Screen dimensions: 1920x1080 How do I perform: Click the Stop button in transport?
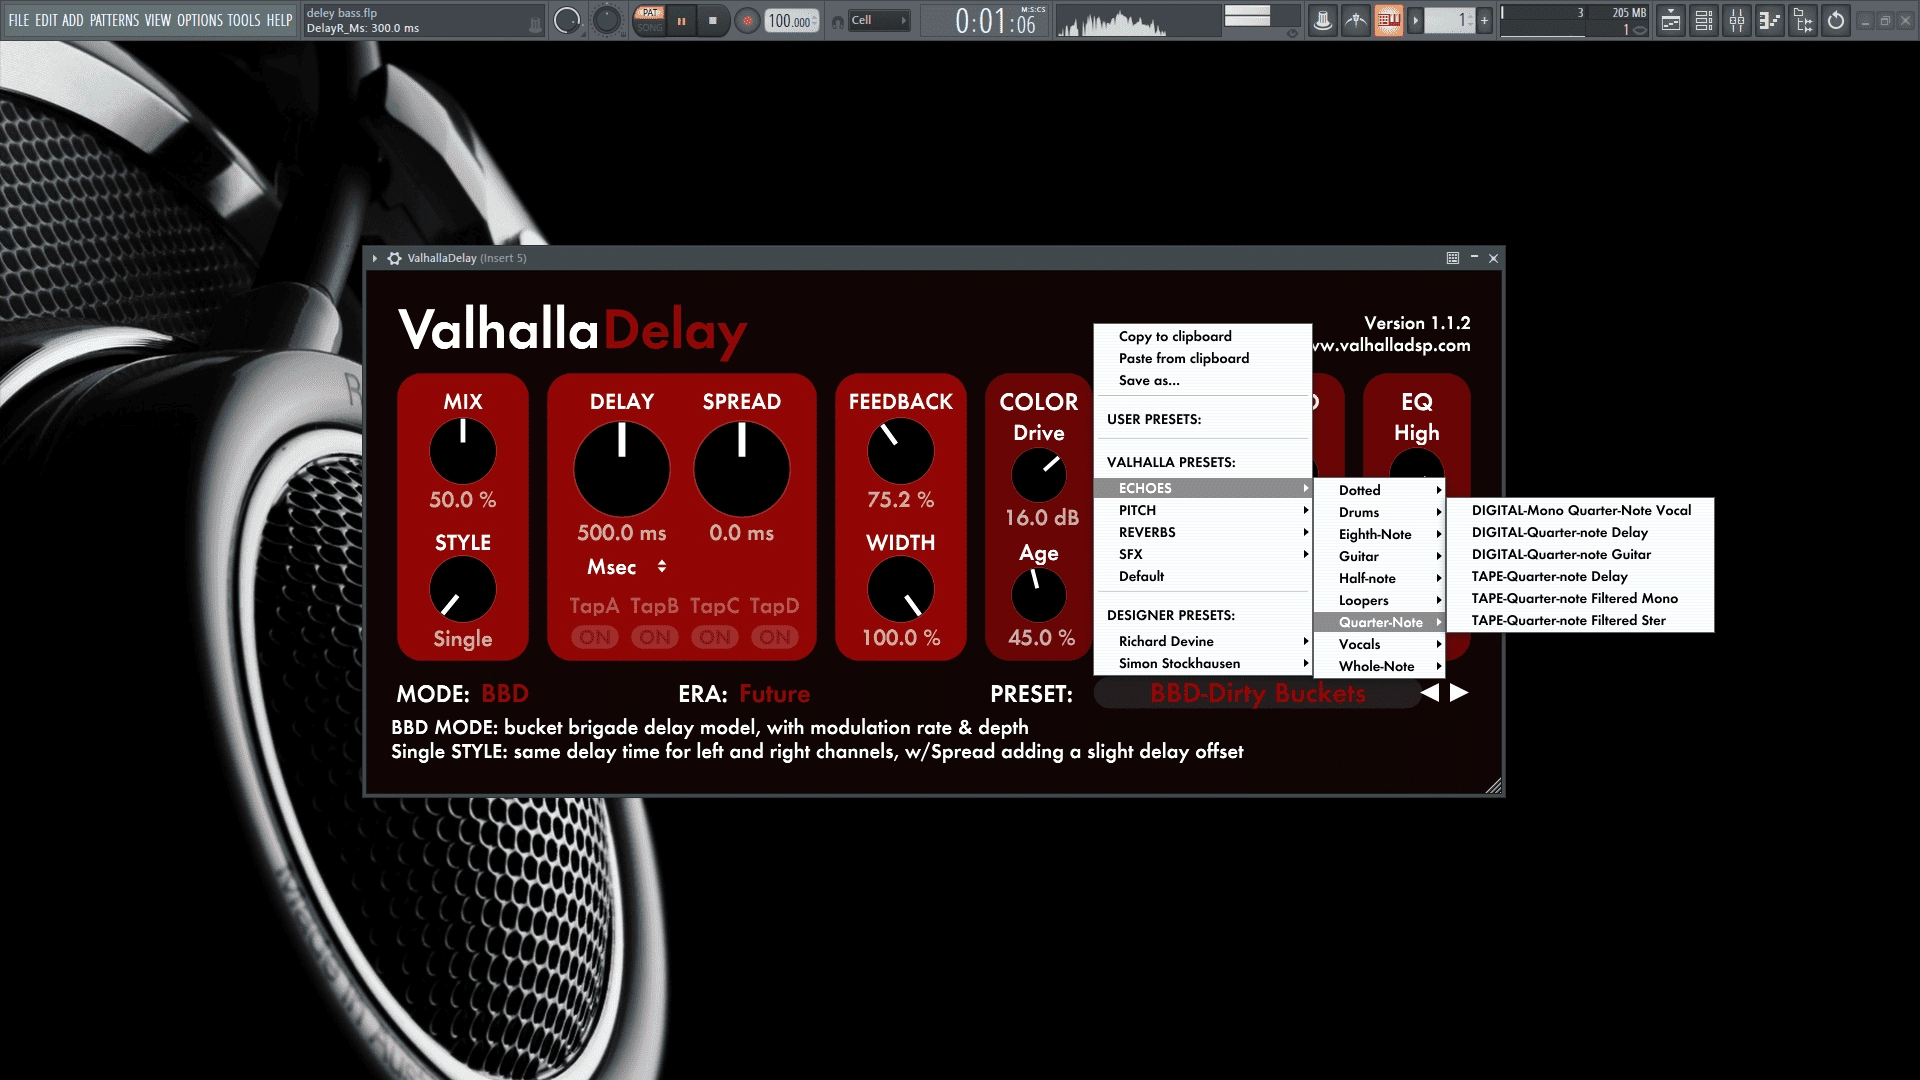click(x=712, y=20)
